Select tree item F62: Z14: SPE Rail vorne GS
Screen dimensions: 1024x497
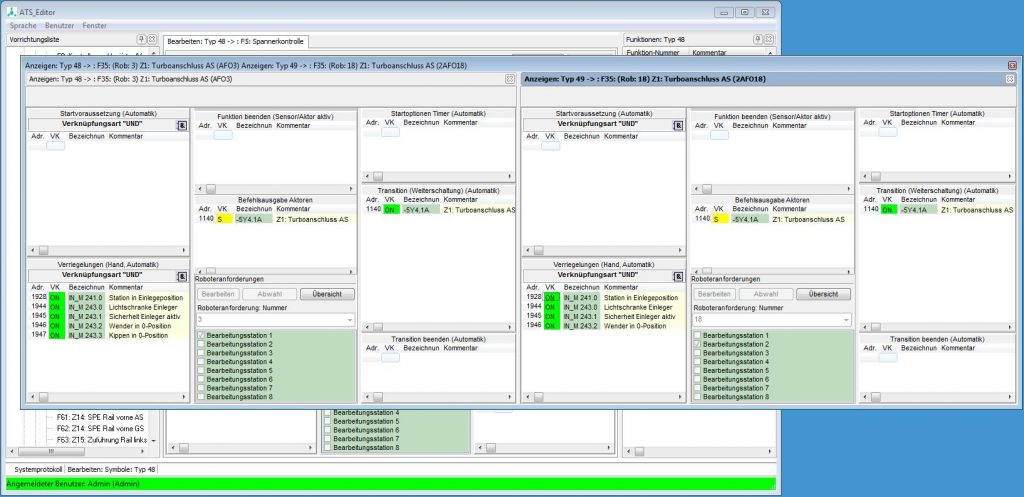point(100,428)
